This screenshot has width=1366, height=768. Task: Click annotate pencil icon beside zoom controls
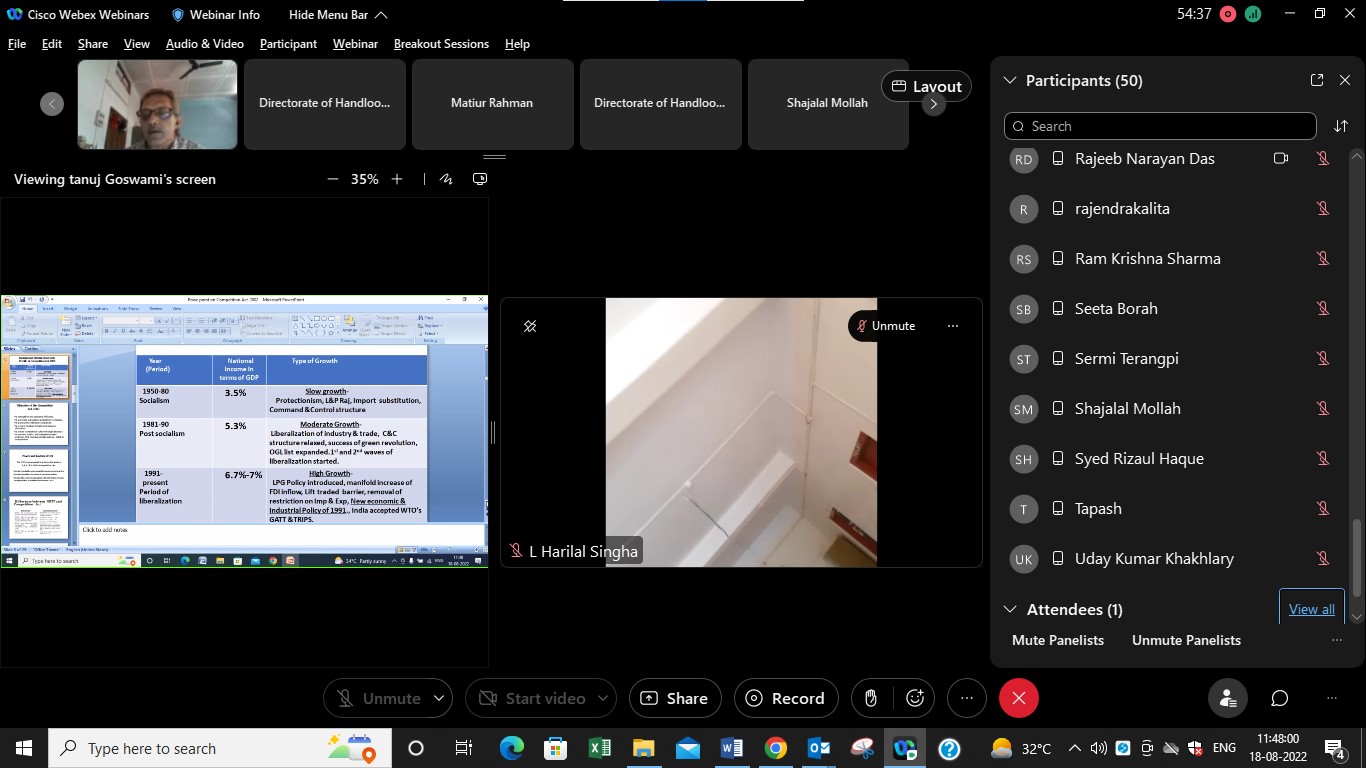click(446, 179)
